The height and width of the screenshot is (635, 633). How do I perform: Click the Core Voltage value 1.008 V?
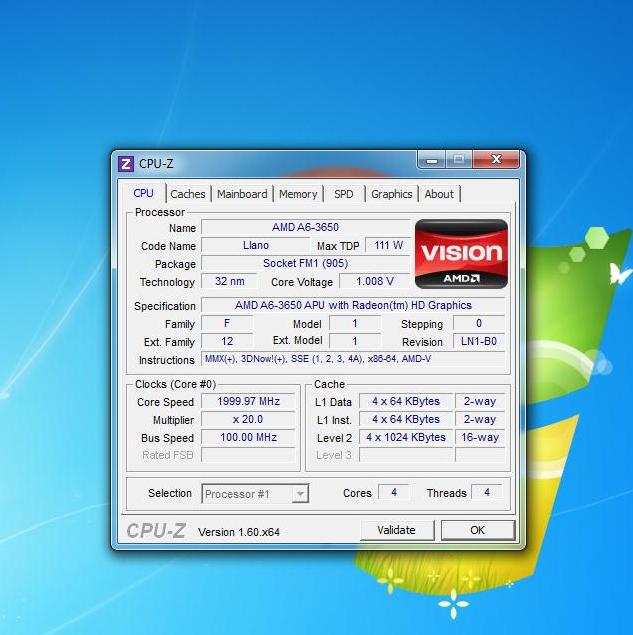coord(375,281)
